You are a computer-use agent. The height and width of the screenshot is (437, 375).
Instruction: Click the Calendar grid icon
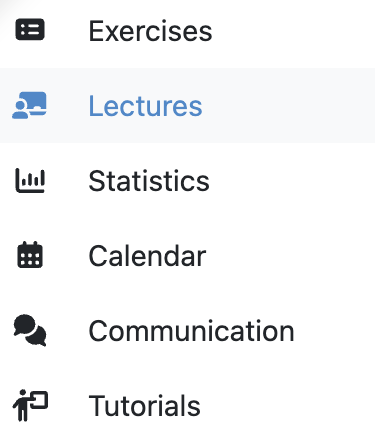(30, 255)
